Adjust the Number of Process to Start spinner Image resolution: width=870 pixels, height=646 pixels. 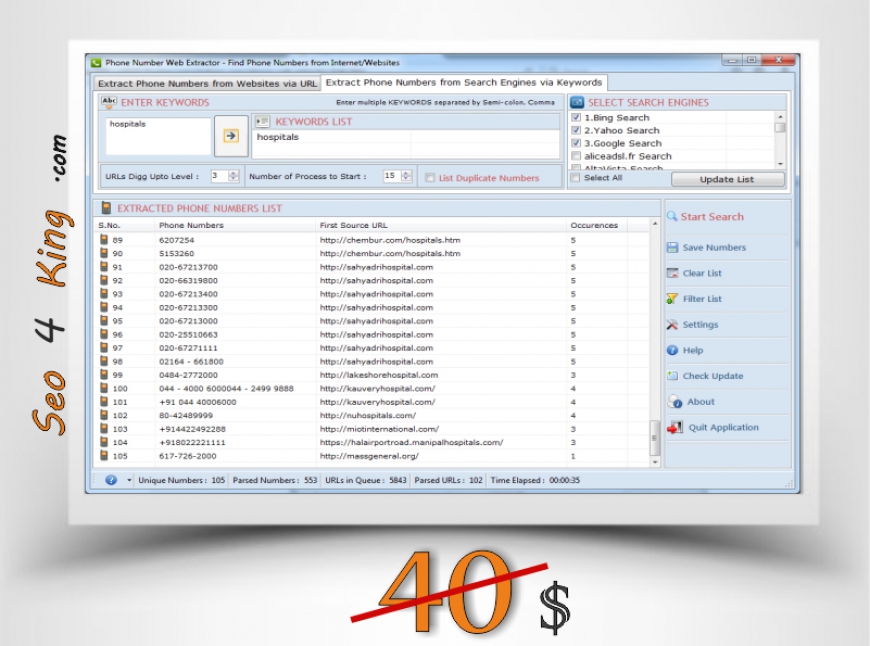(406, 176)
